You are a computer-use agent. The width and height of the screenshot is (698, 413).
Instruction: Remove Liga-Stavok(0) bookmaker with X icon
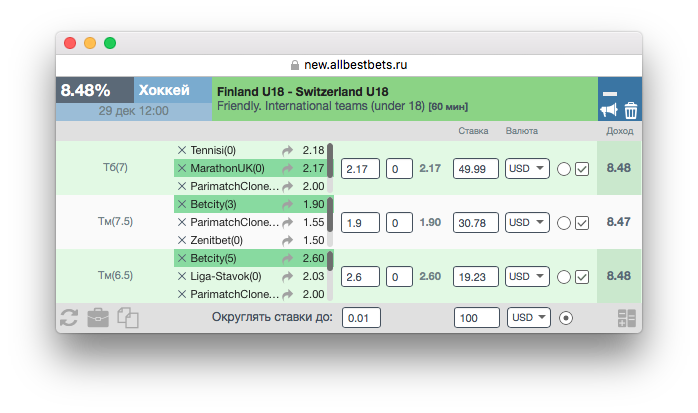182,276
